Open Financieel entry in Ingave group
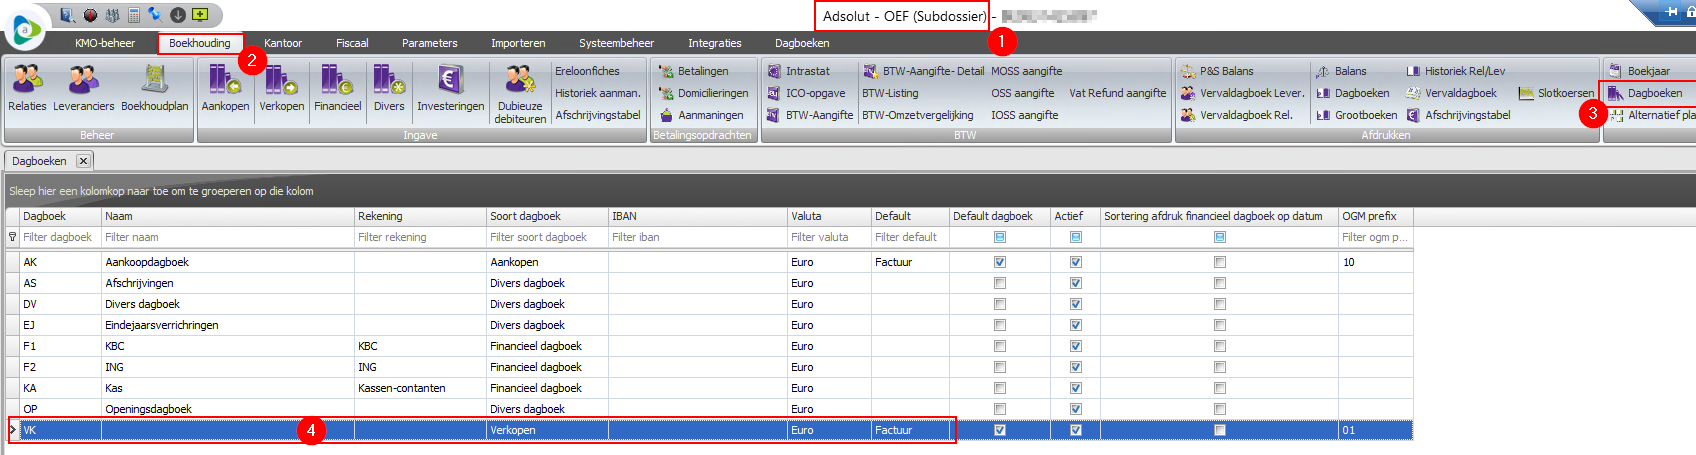 [x=337, y=87]
